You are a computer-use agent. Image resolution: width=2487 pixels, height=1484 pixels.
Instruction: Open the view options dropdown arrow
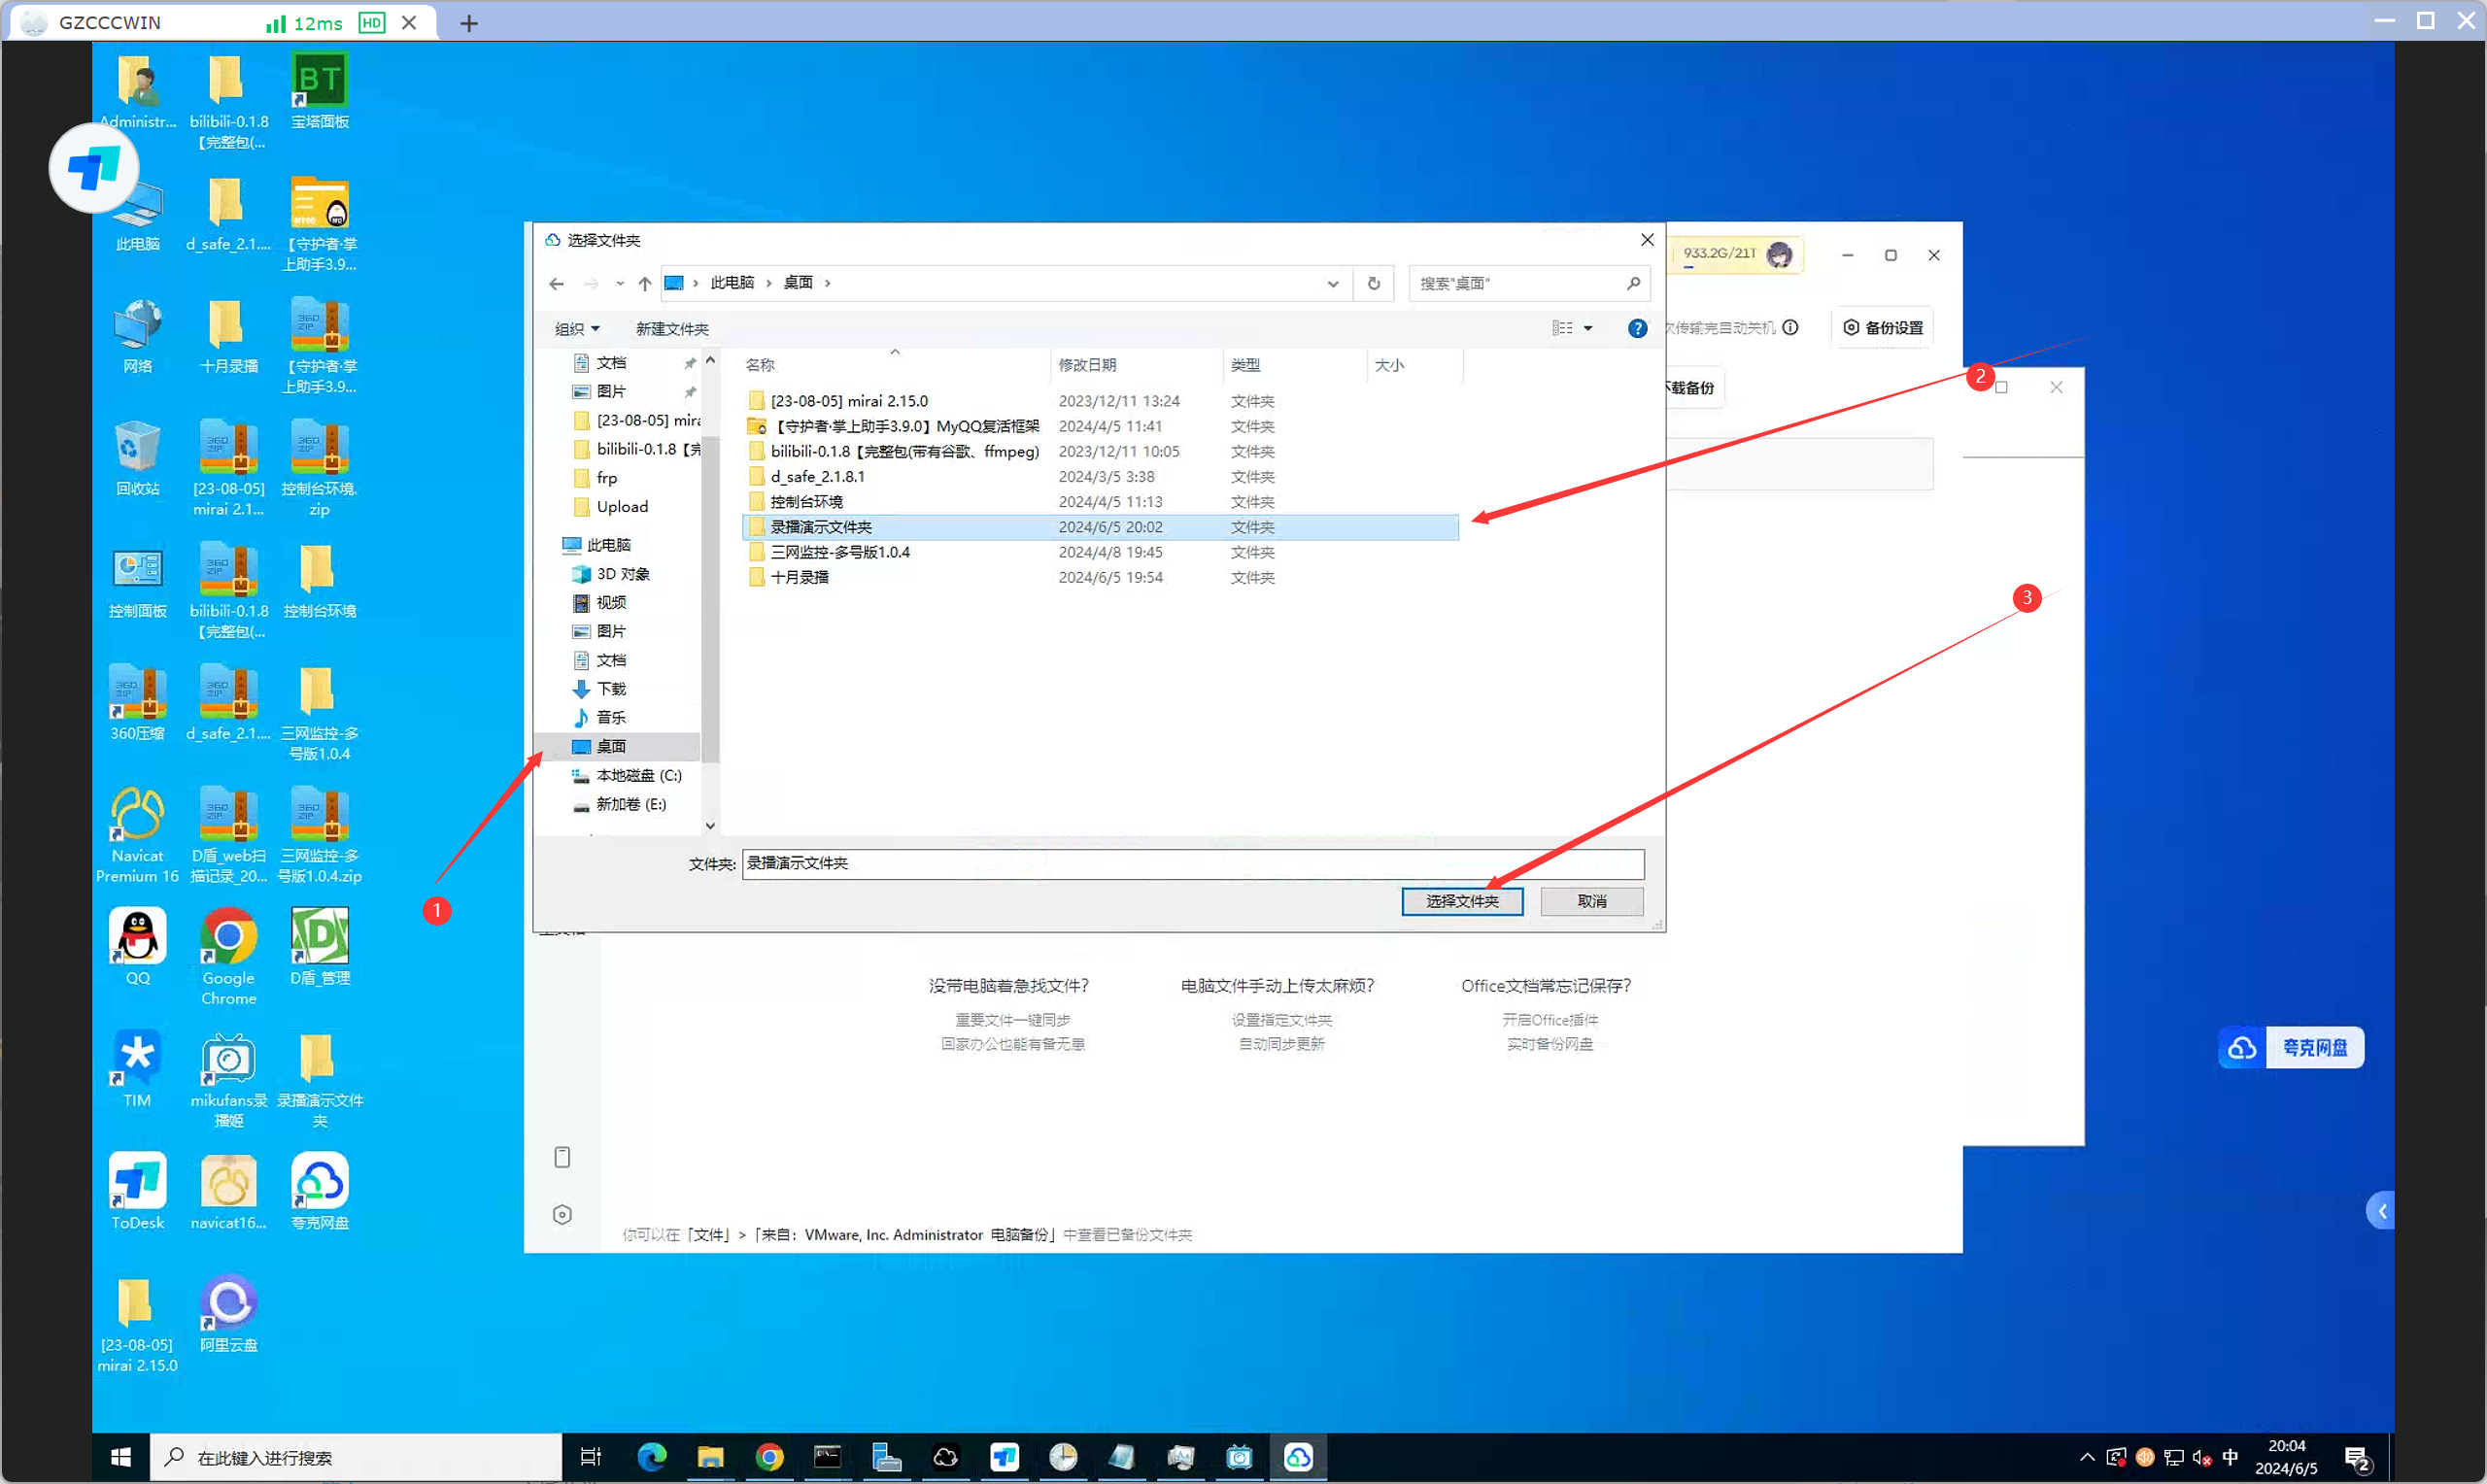tap(1588, 329)
